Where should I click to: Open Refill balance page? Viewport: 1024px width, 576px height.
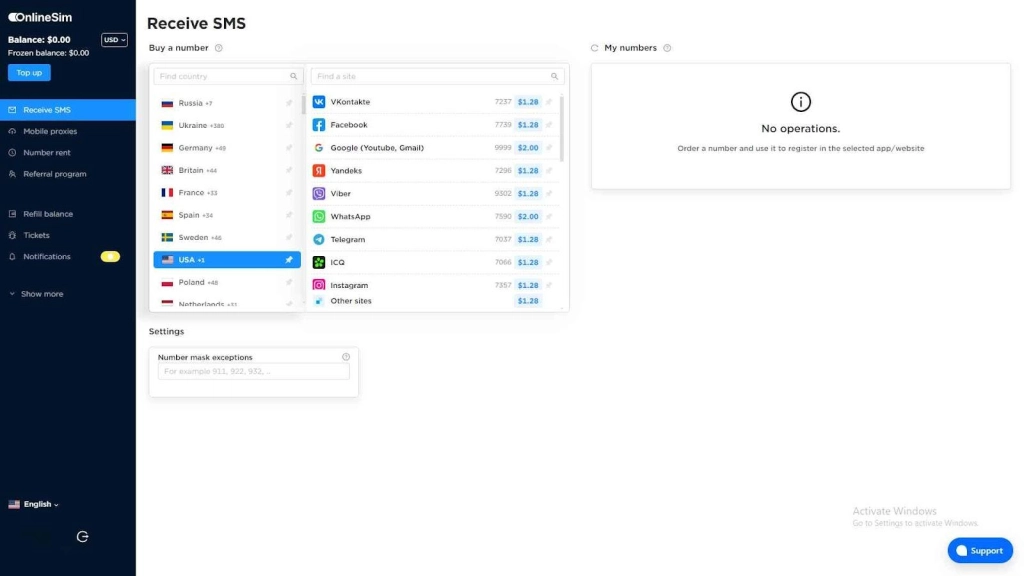click(x=48, y=214)
